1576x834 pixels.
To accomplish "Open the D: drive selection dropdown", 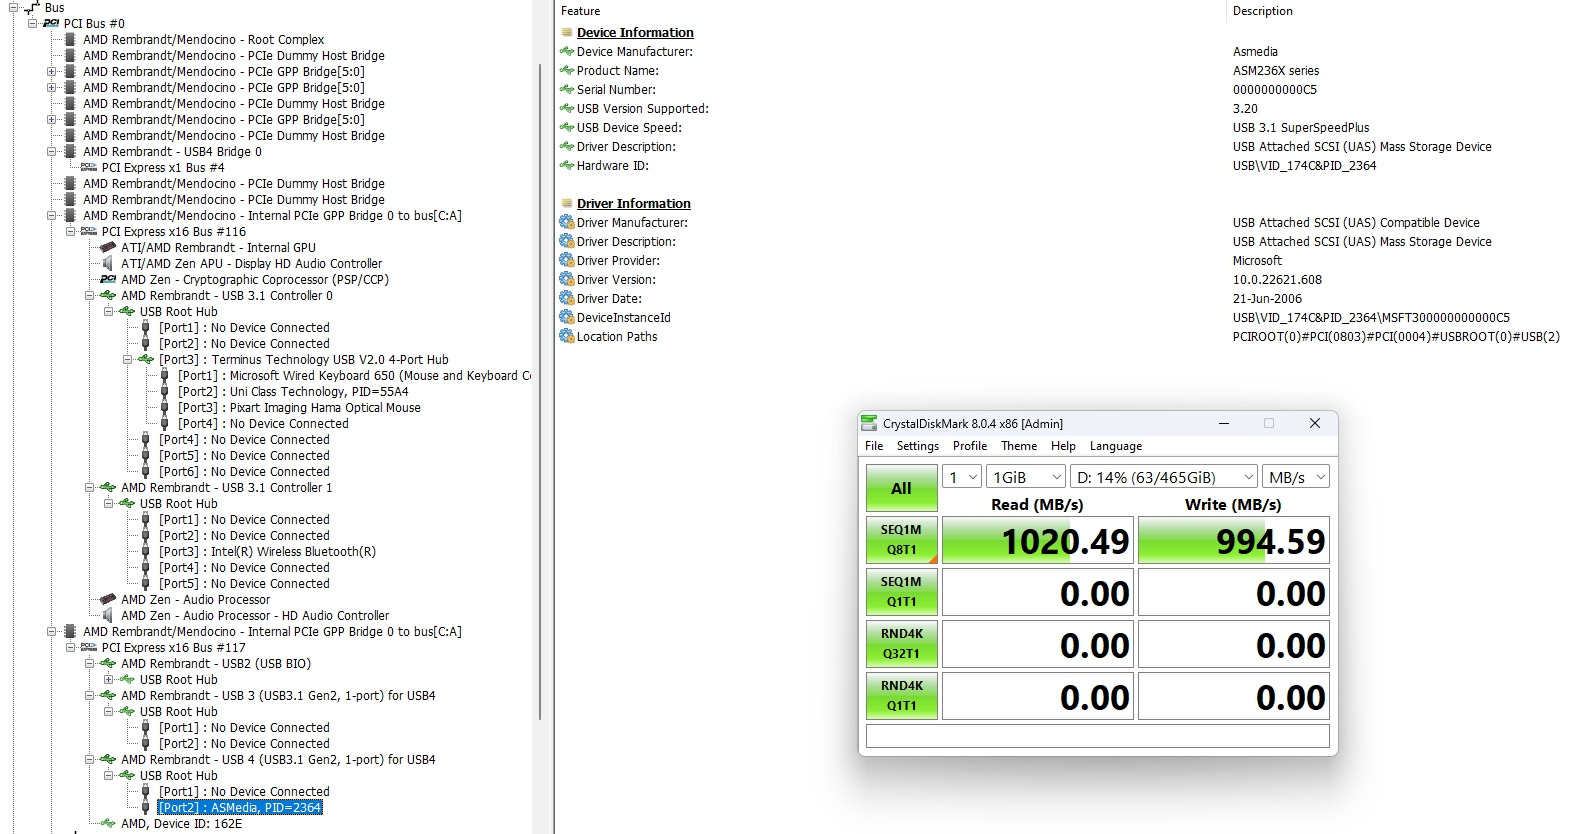I will pyautogui.click(x=1164, y=478).
